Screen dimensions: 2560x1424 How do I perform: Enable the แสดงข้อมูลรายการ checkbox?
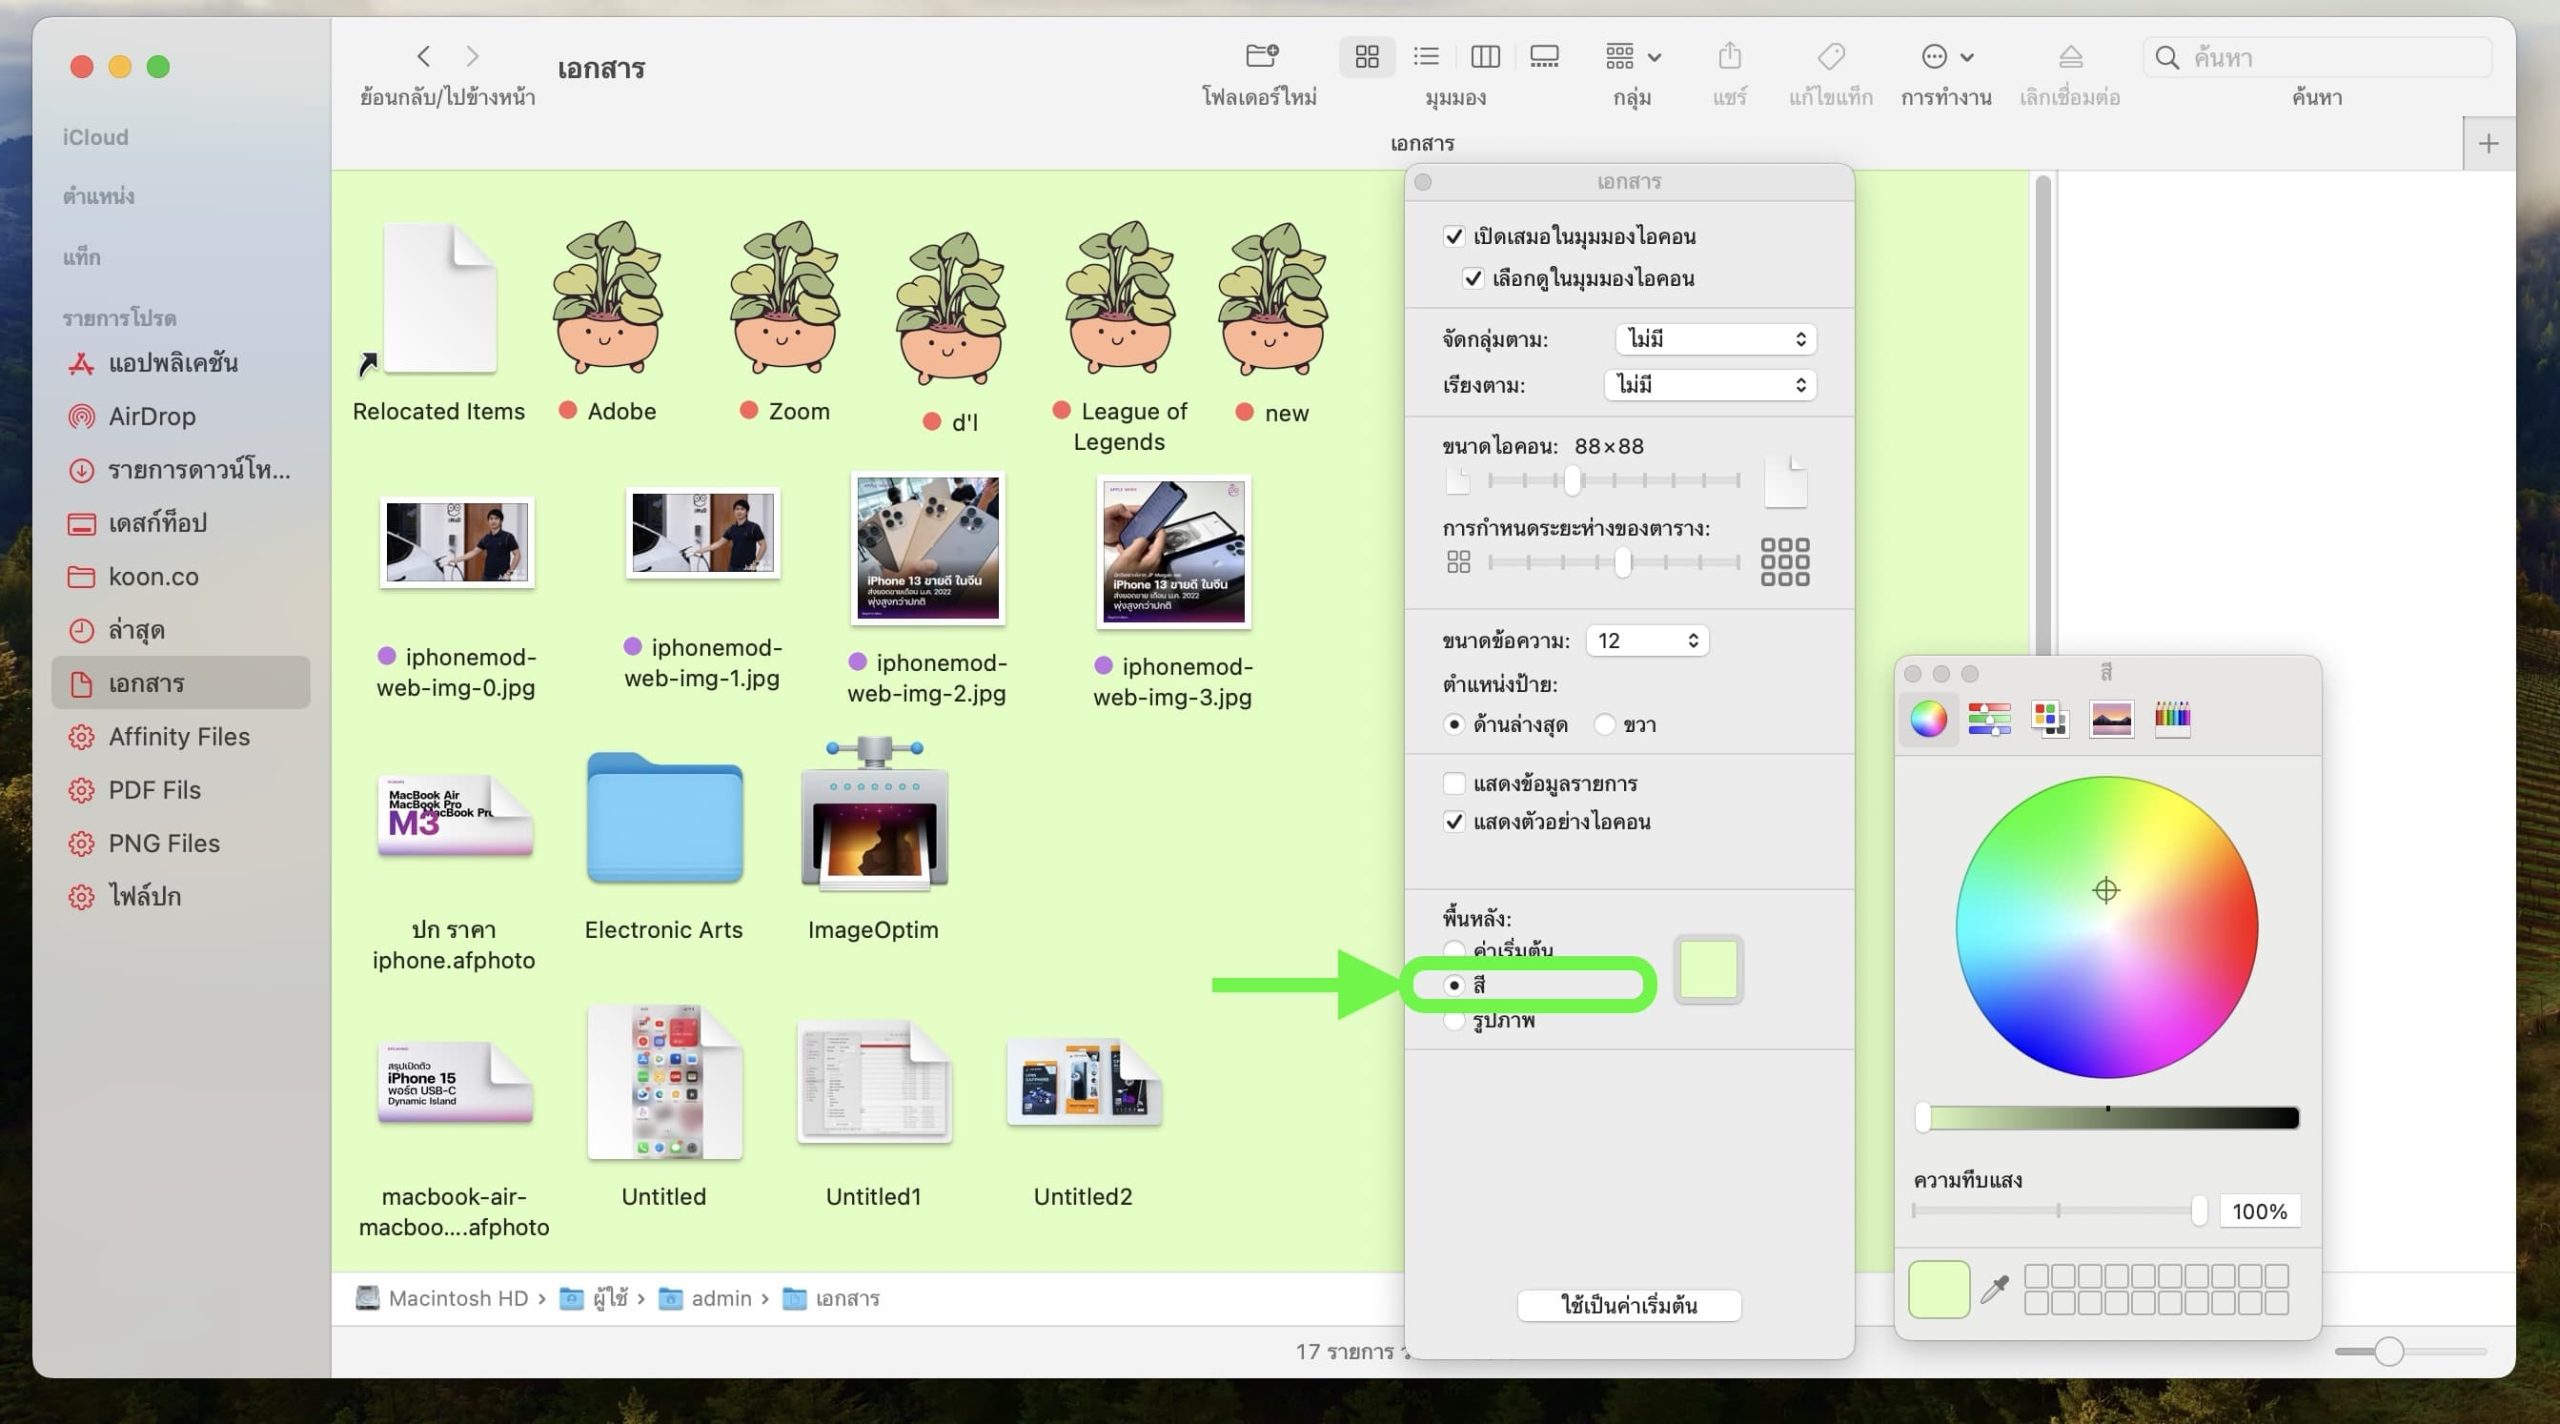tap(1454, 783)
